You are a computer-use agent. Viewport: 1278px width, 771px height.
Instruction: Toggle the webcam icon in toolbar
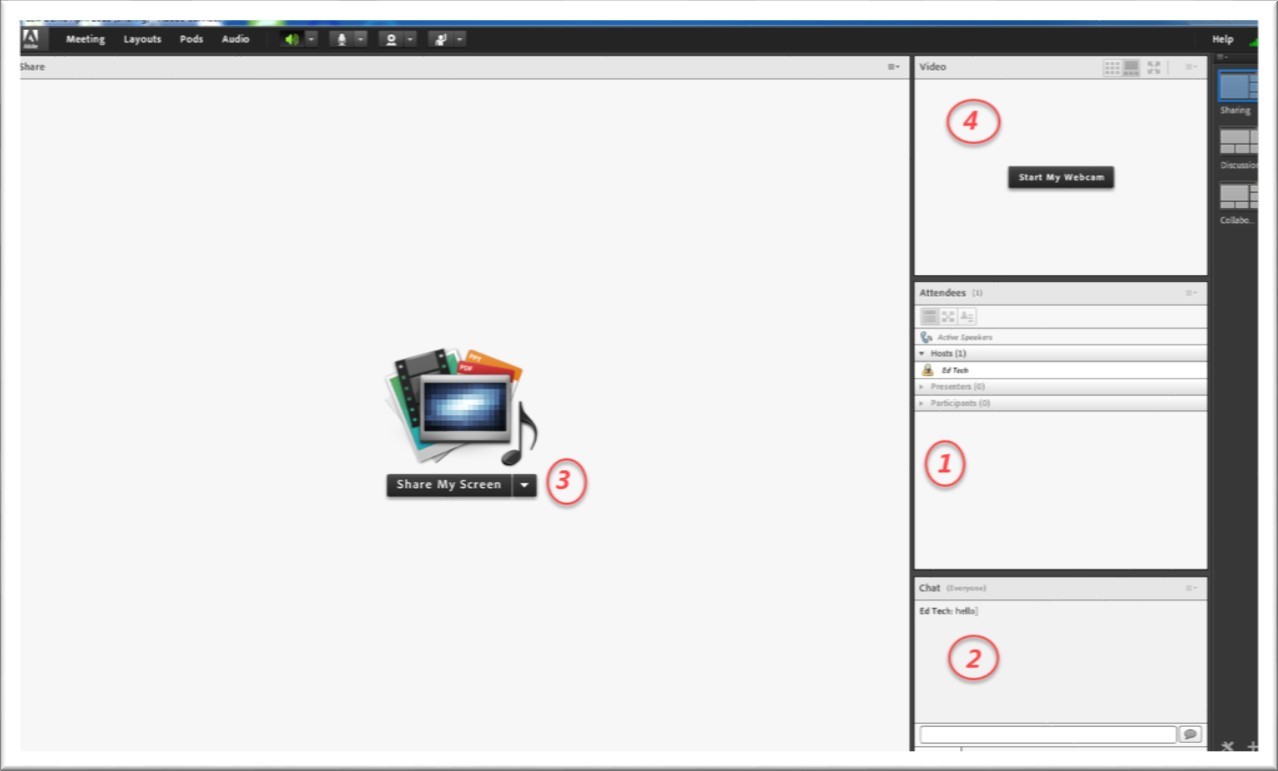391,39
